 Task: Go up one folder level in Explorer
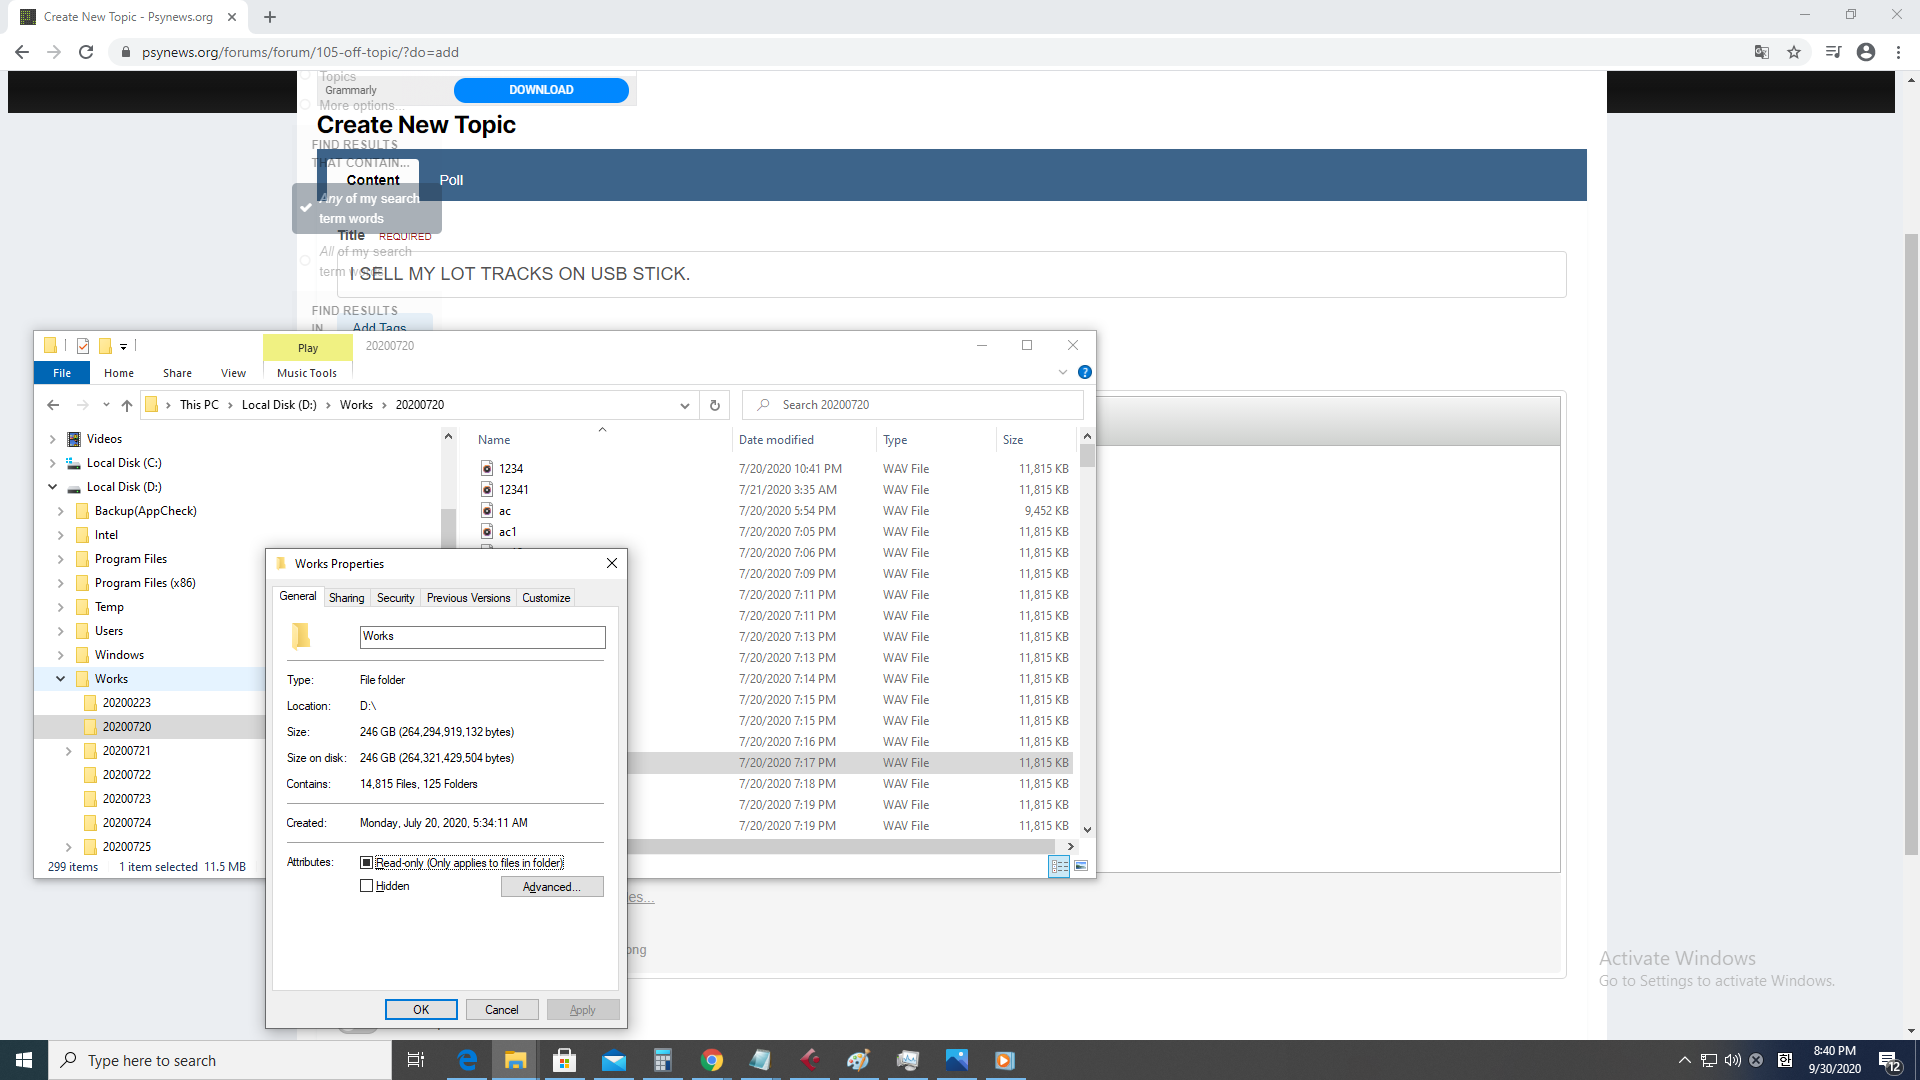[x=127, y=405]
